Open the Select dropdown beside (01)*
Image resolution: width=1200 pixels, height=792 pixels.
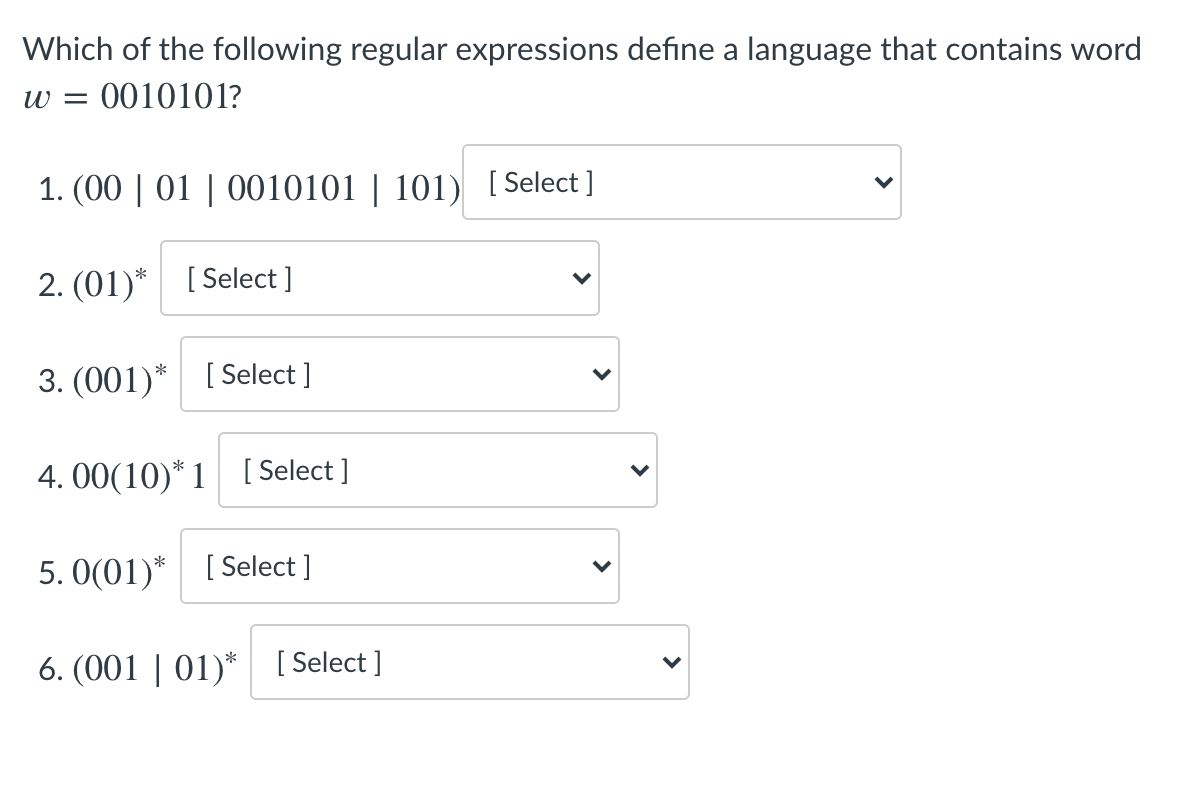point(380,278)
